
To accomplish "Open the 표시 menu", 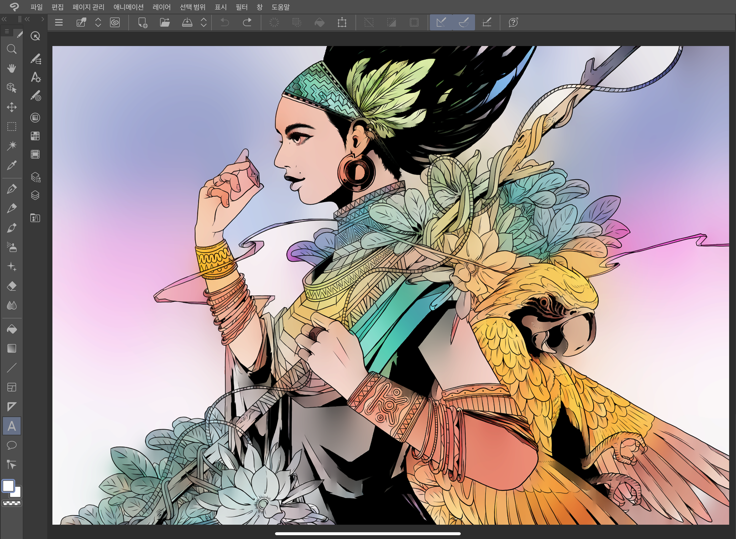I will pyautogui.click(x=221, y=7).
